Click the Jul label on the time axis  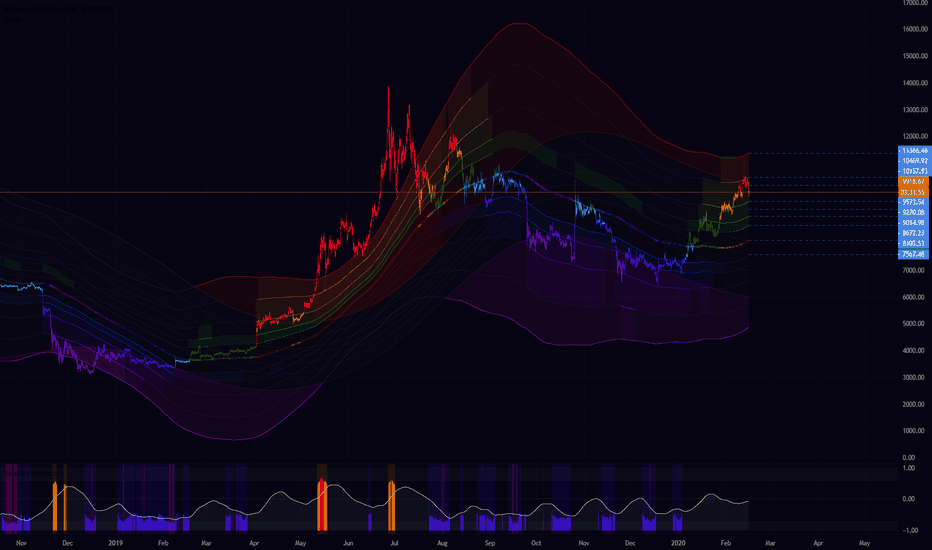[x=393, y=543]
